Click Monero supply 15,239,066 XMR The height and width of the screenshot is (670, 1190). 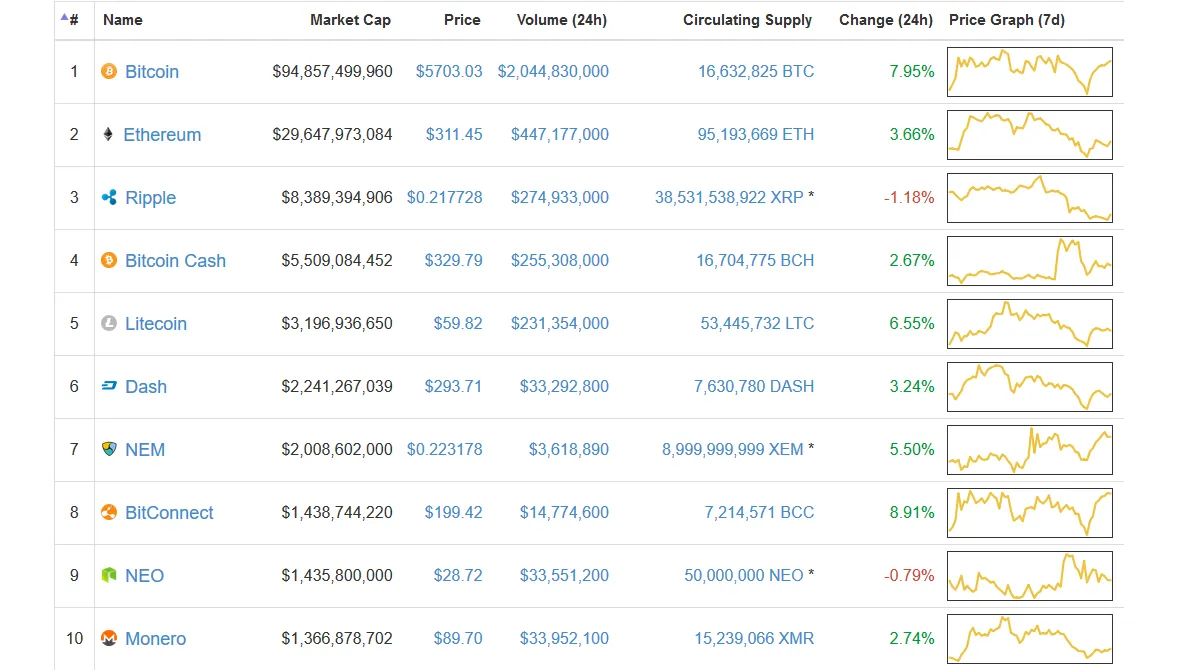[754, 638]
